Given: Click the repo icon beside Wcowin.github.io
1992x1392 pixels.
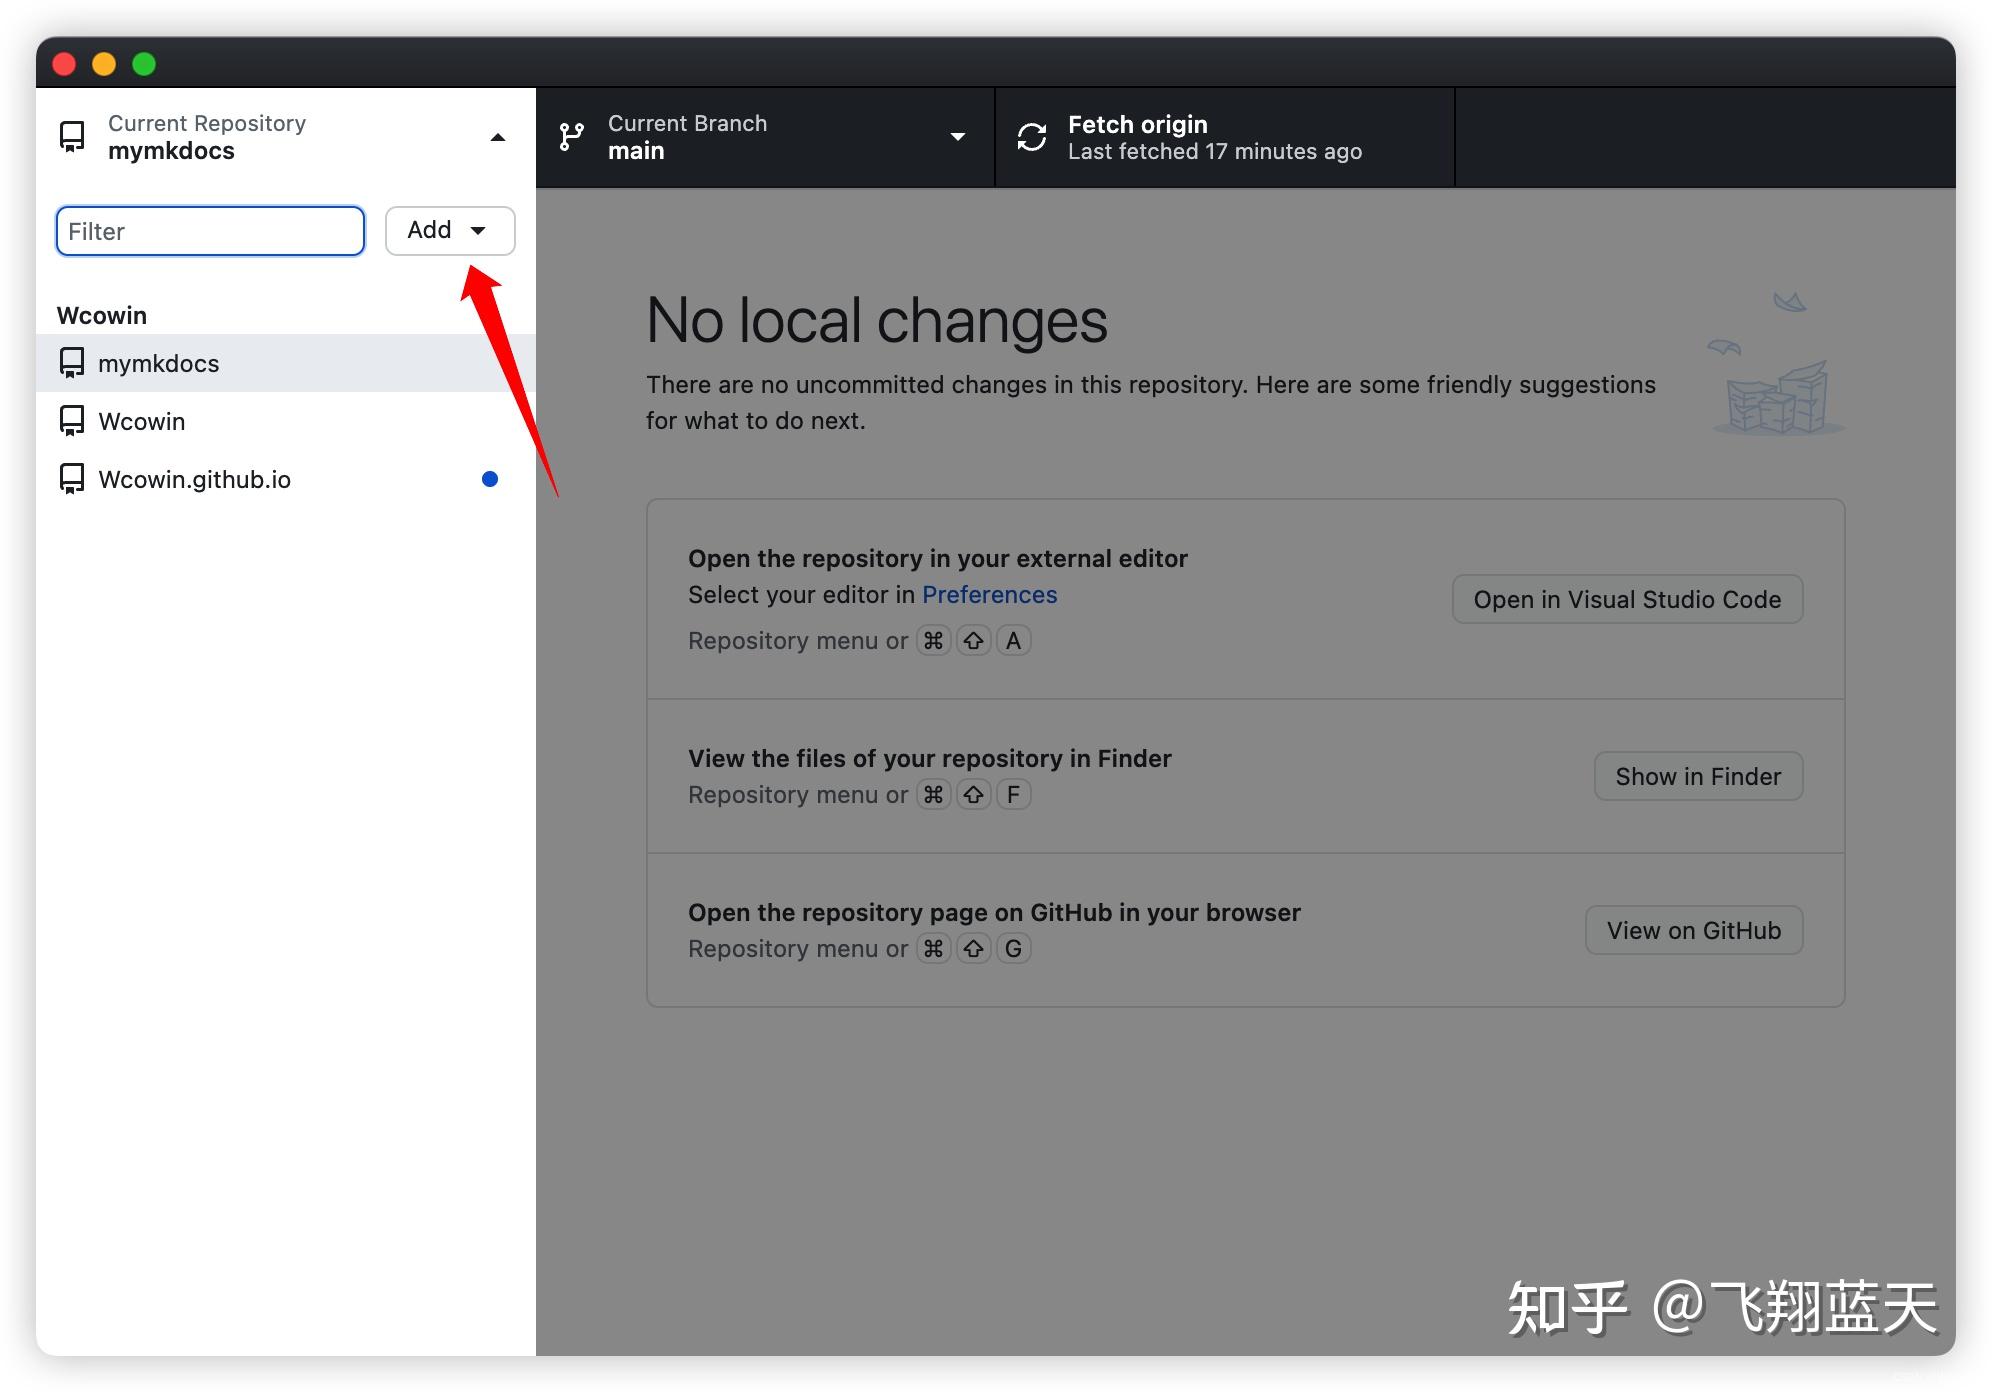Looking at the screenshot, I should tap(71, 478).
